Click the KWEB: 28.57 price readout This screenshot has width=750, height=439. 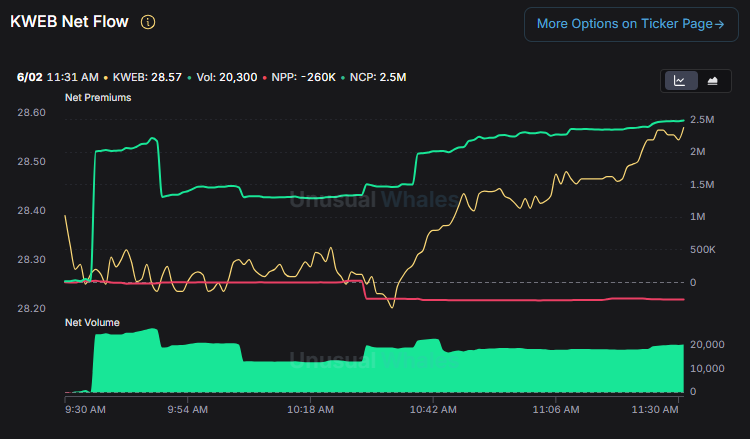(x=147, y=77)
